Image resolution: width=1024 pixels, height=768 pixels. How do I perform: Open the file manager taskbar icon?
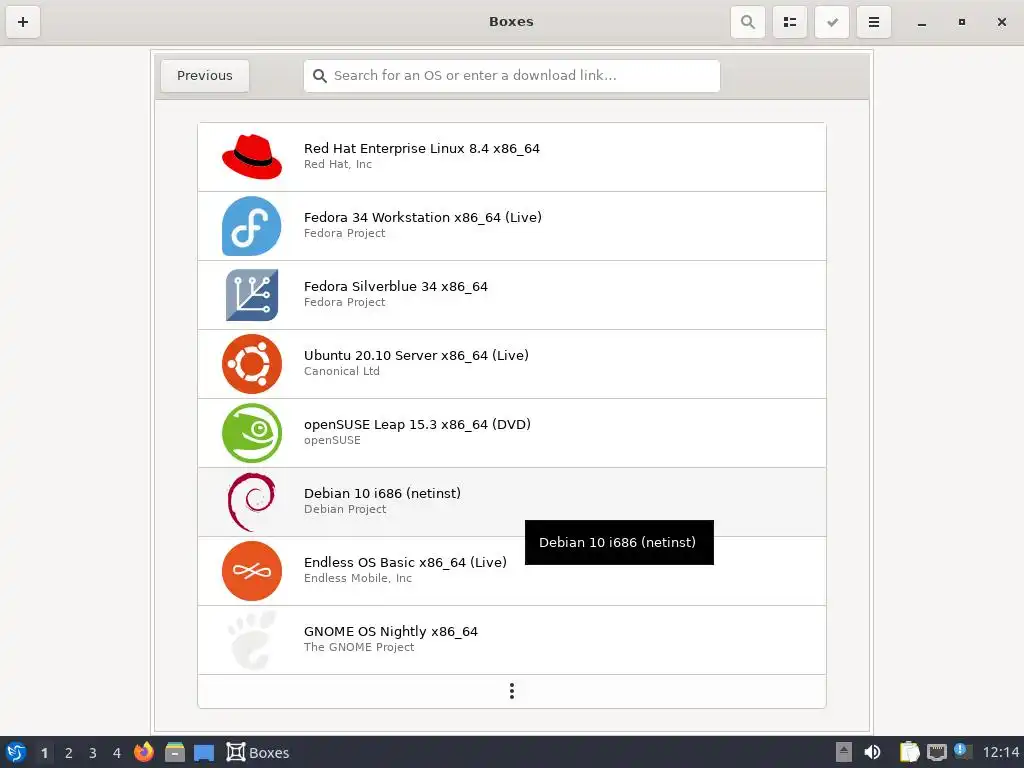click(174, 752)
